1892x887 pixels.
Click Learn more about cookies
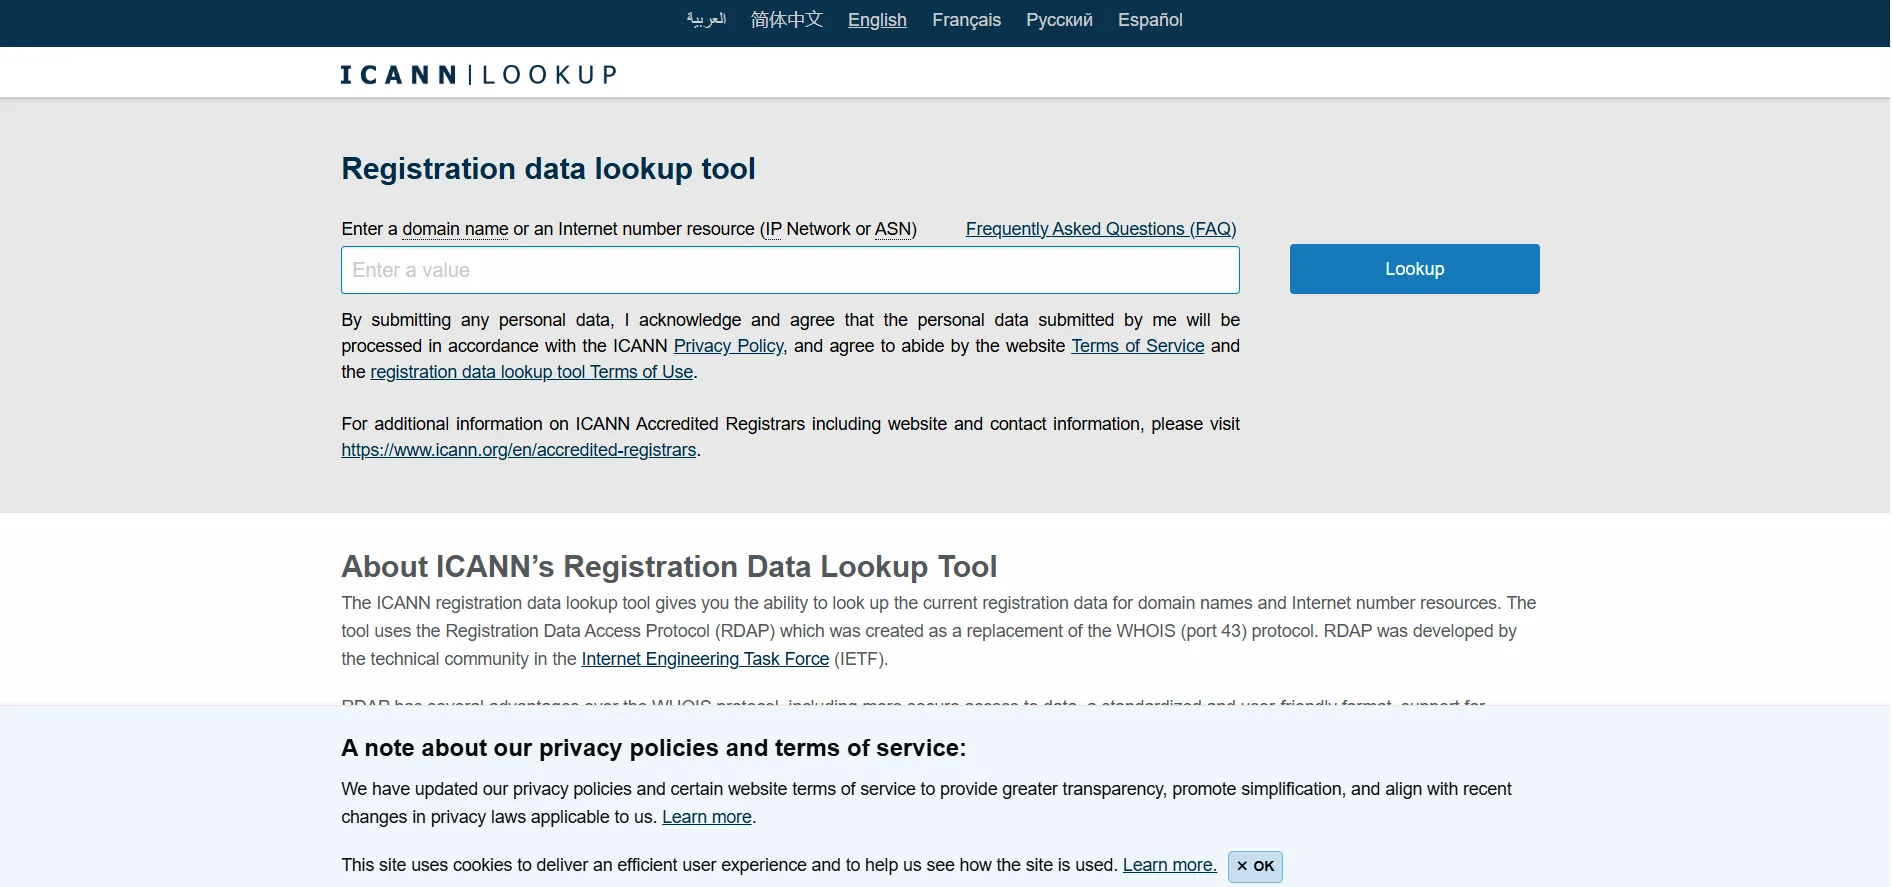(1169, 865)
